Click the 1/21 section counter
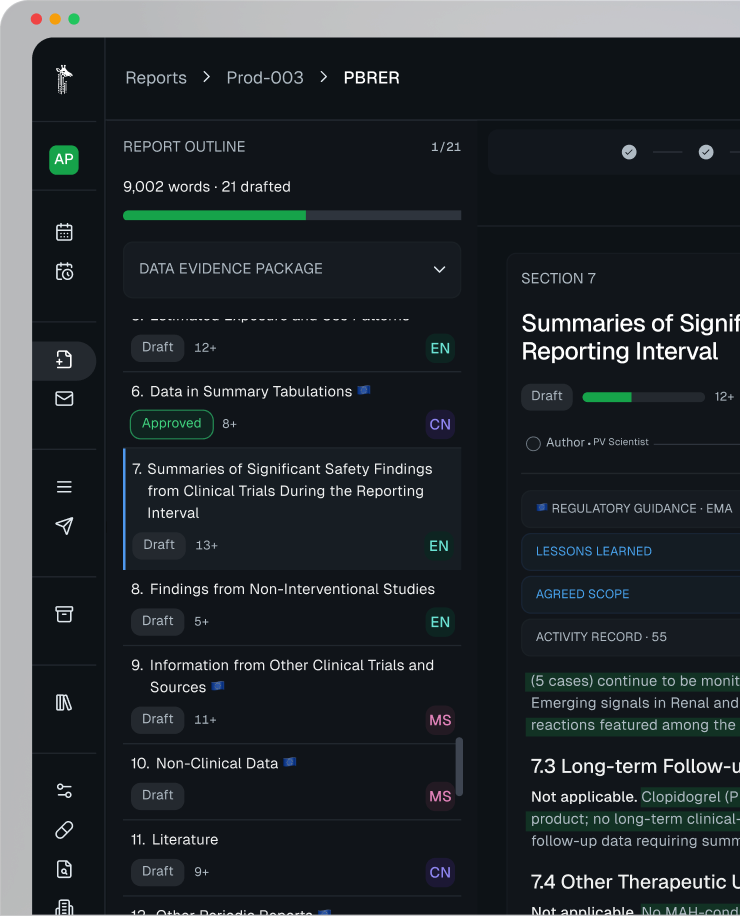The height and width of the screenshot is (916, 740). coord(446,147)
